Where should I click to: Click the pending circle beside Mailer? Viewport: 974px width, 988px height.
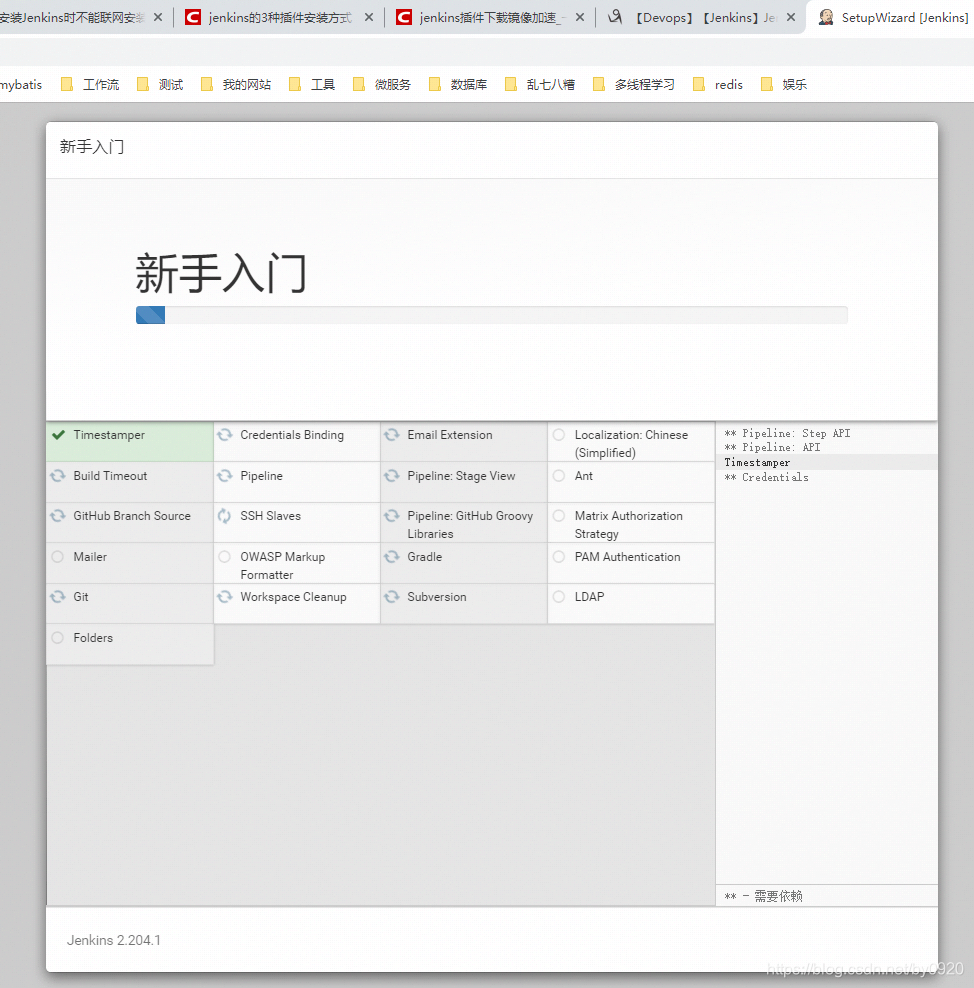click(x=58, y=556)
